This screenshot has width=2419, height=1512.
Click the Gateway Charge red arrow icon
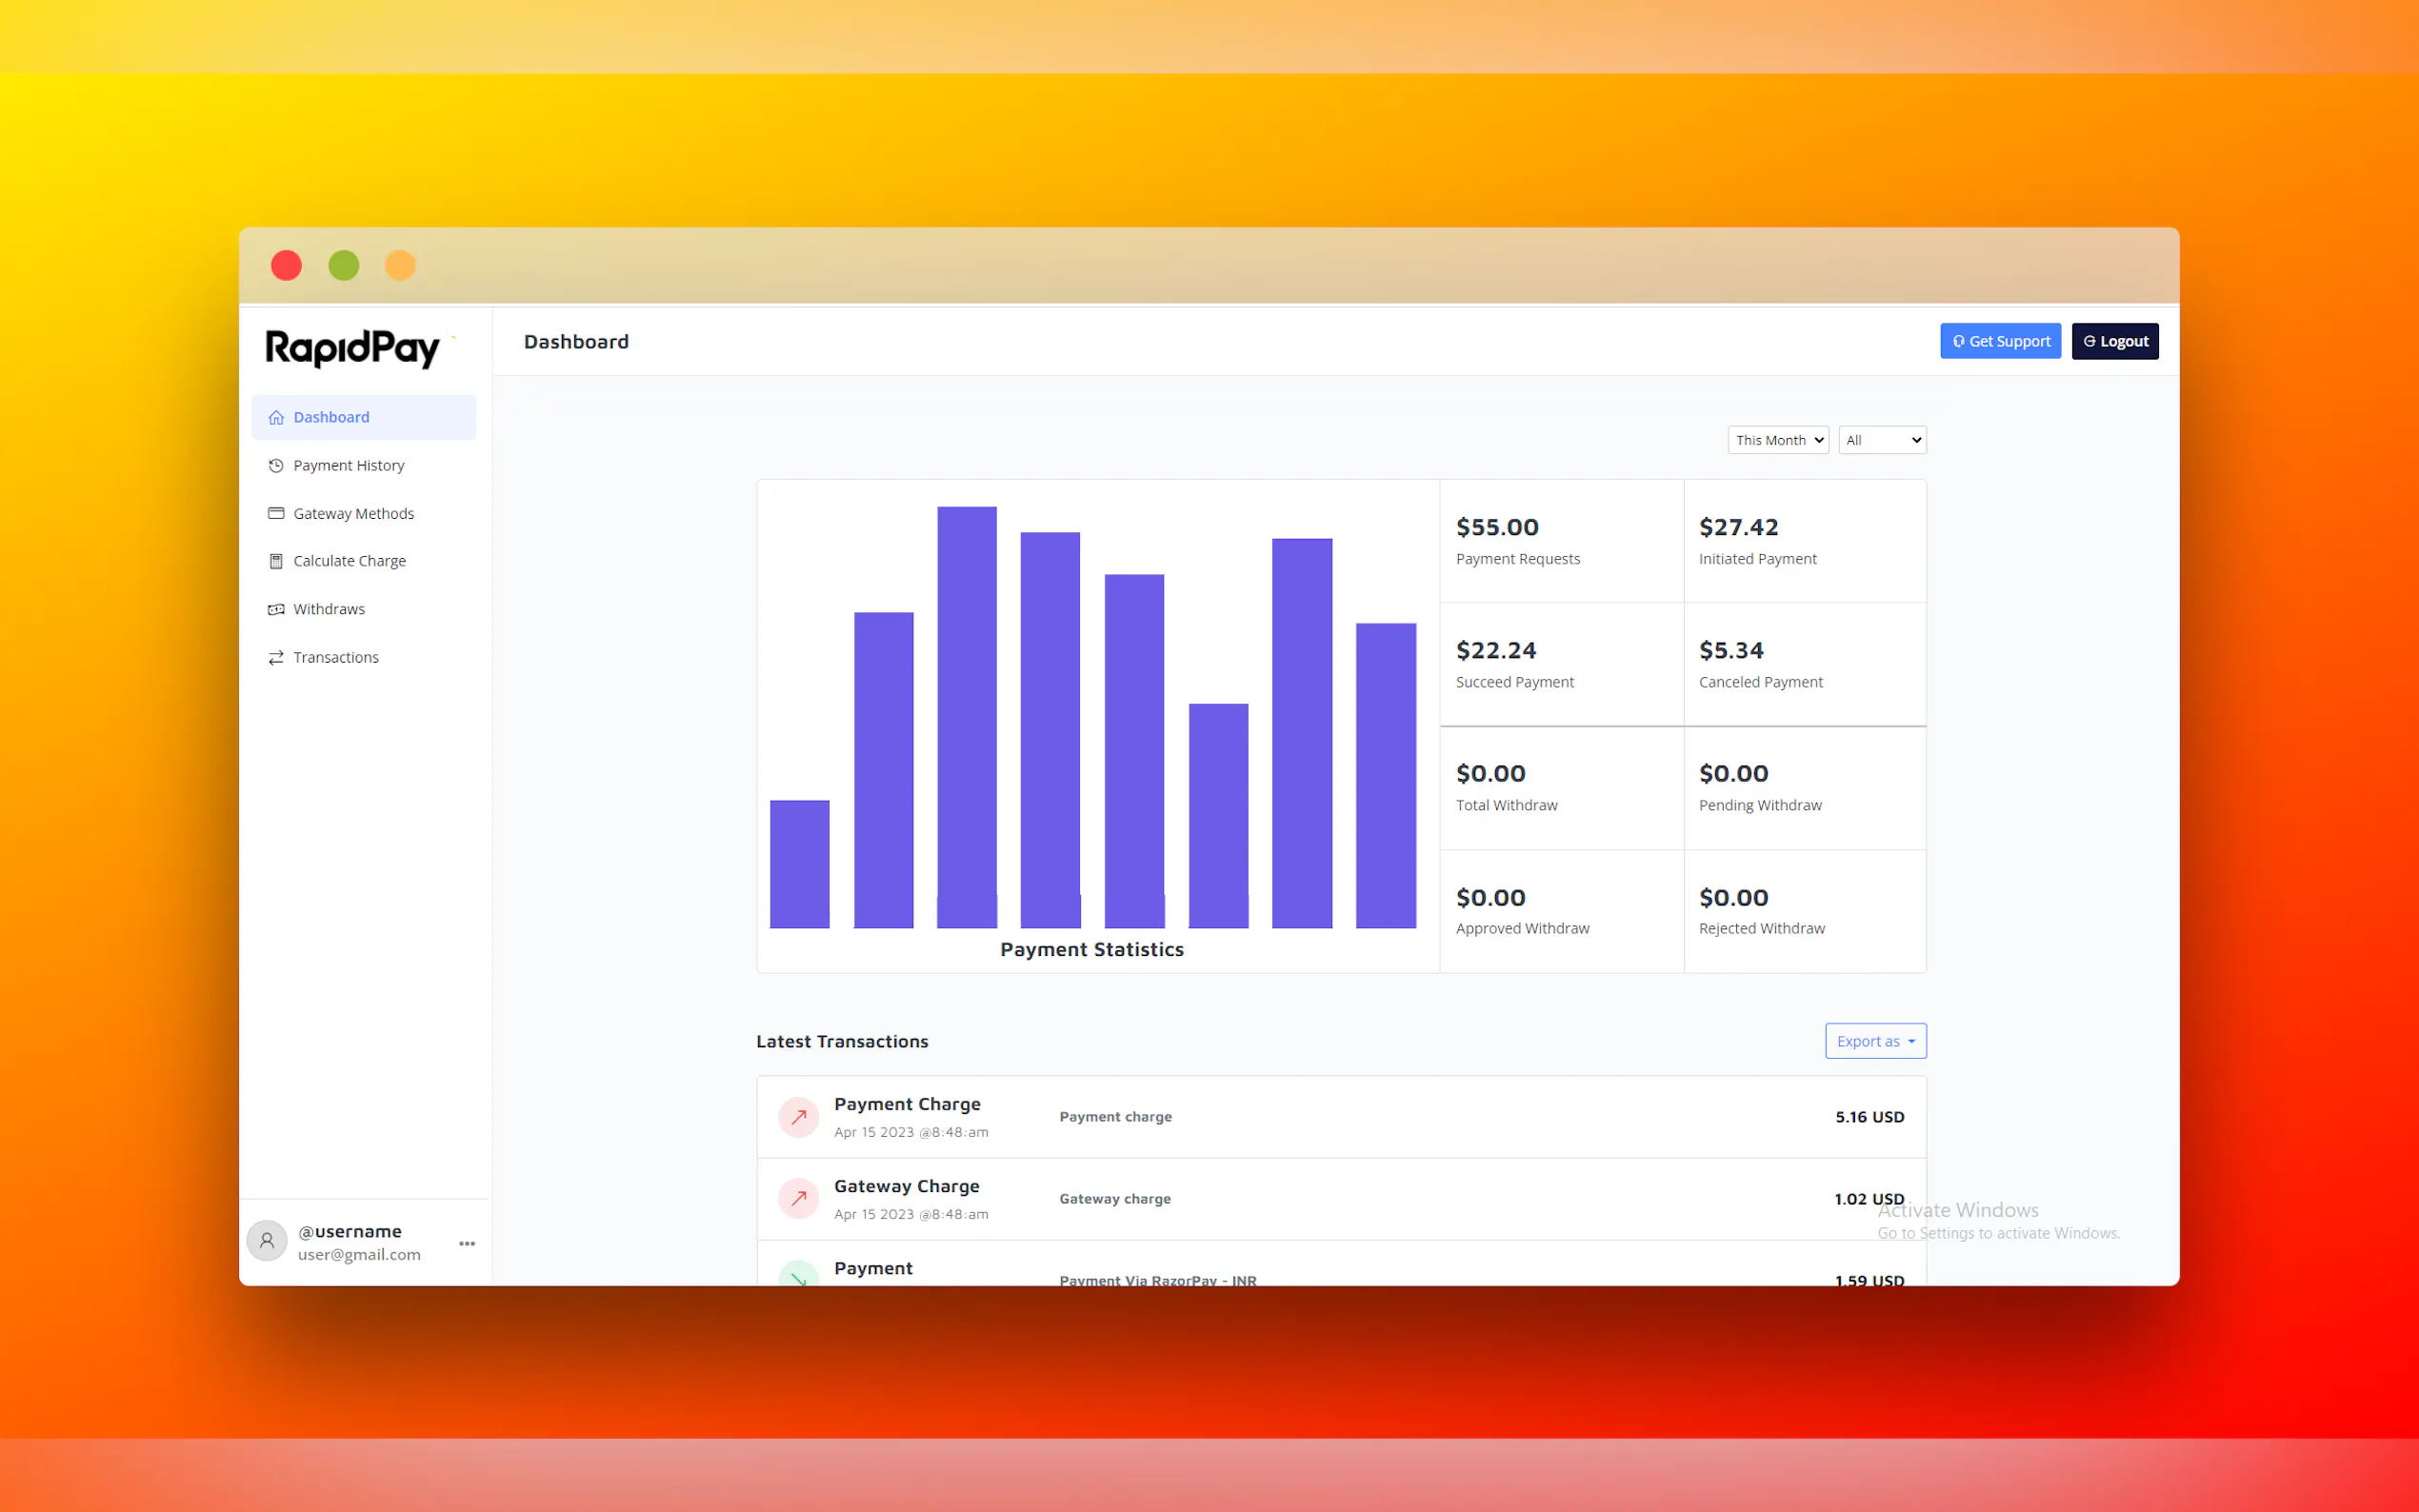(x=798, y=1198)
